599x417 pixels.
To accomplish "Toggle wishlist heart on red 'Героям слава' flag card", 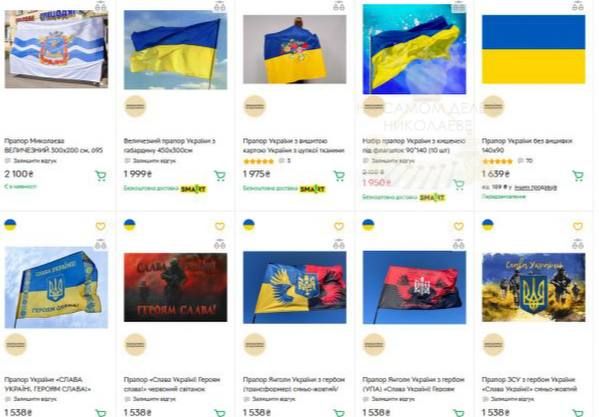I will tap(220, 226).
